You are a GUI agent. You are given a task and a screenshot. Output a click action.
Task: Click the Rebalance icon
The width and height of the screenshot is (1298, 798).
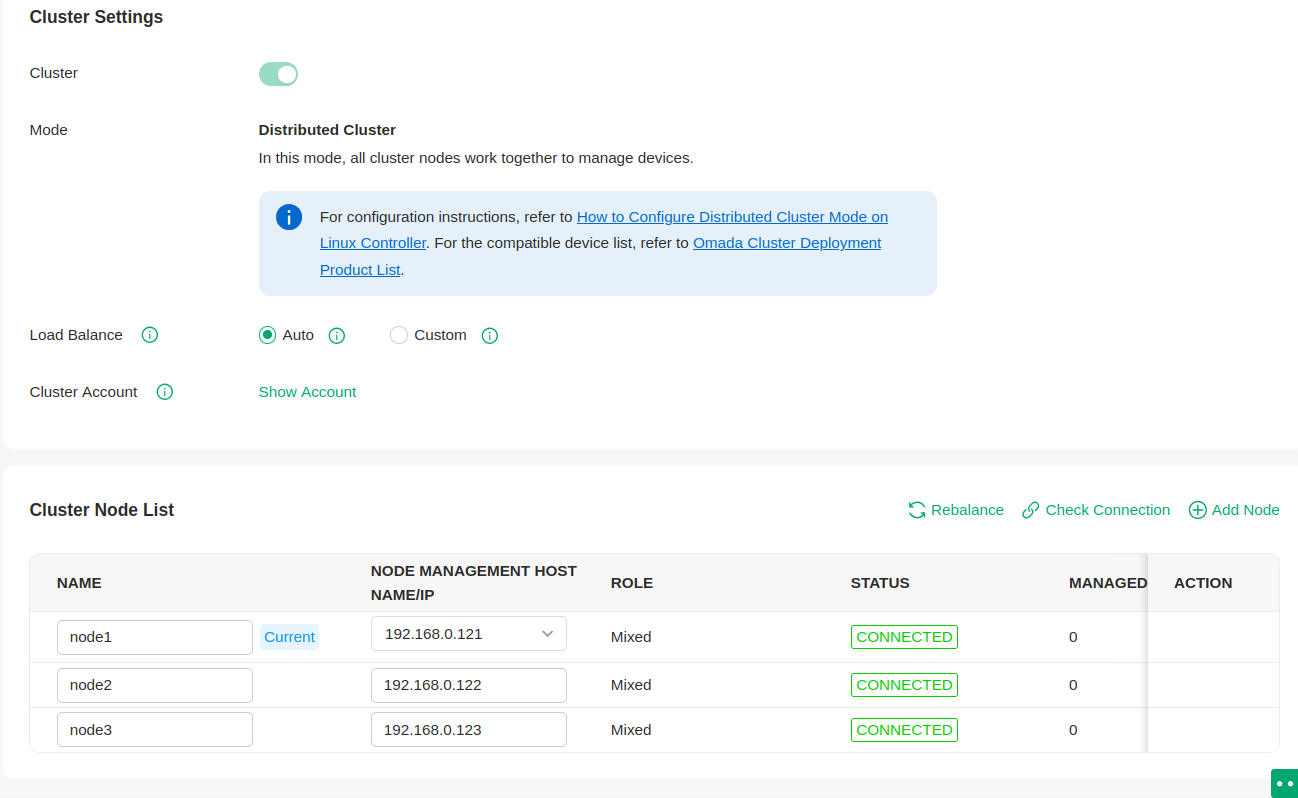click(x=917, y=510)
